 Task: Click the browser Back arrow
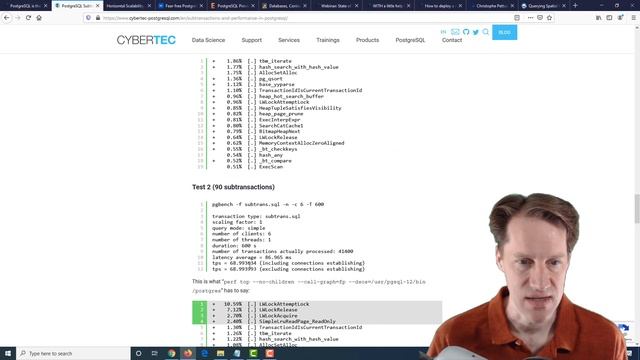(7, 18)
